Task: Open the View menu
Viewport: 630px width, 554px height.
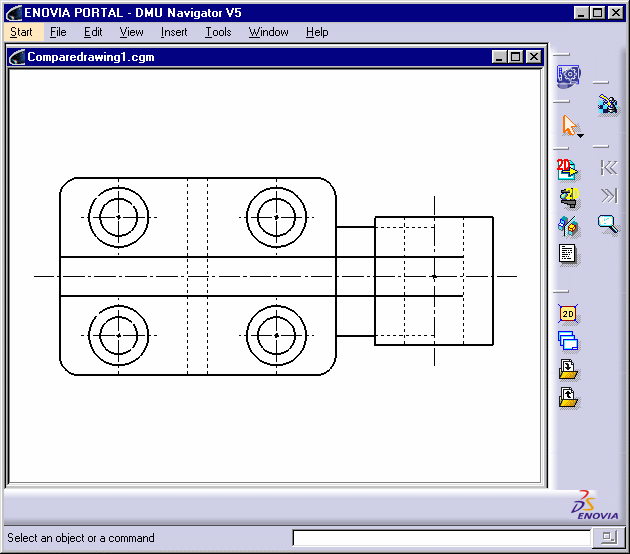Action: click(x=131, y=32)
